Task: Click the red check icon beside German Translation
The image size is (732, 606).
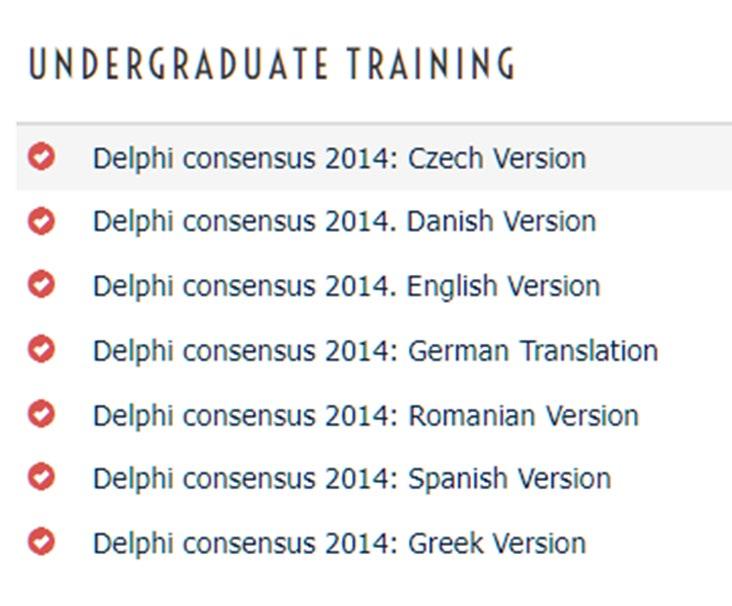Action: [x=42, y=348]
